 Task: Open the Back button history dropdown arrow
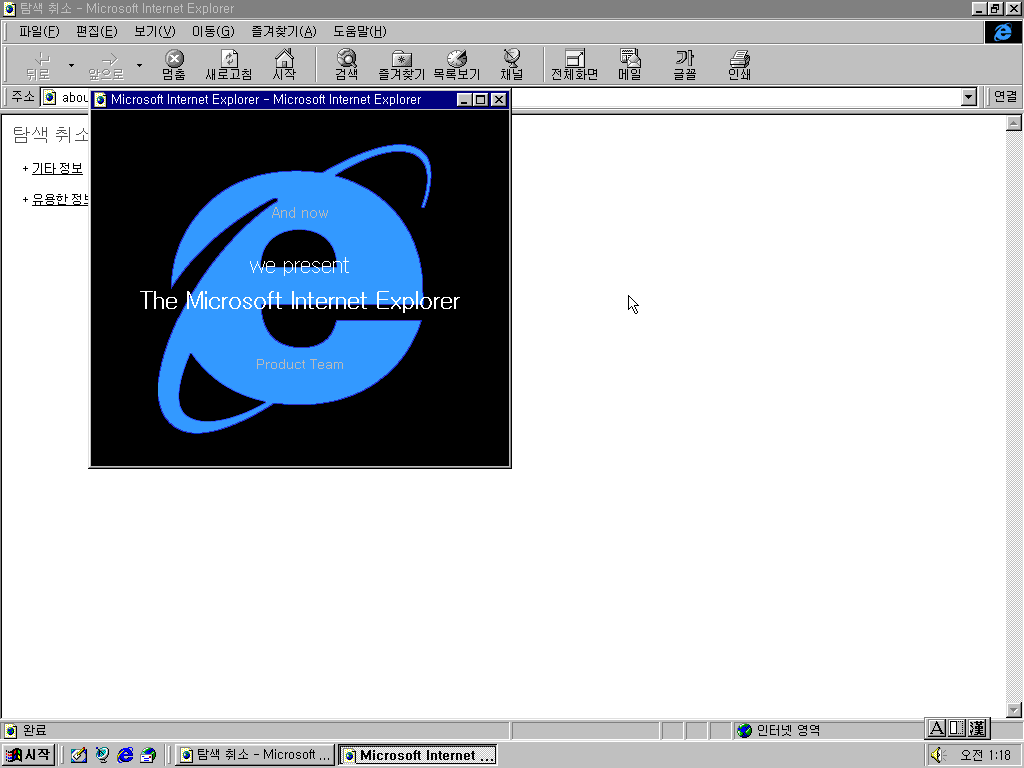pos(71,65)
